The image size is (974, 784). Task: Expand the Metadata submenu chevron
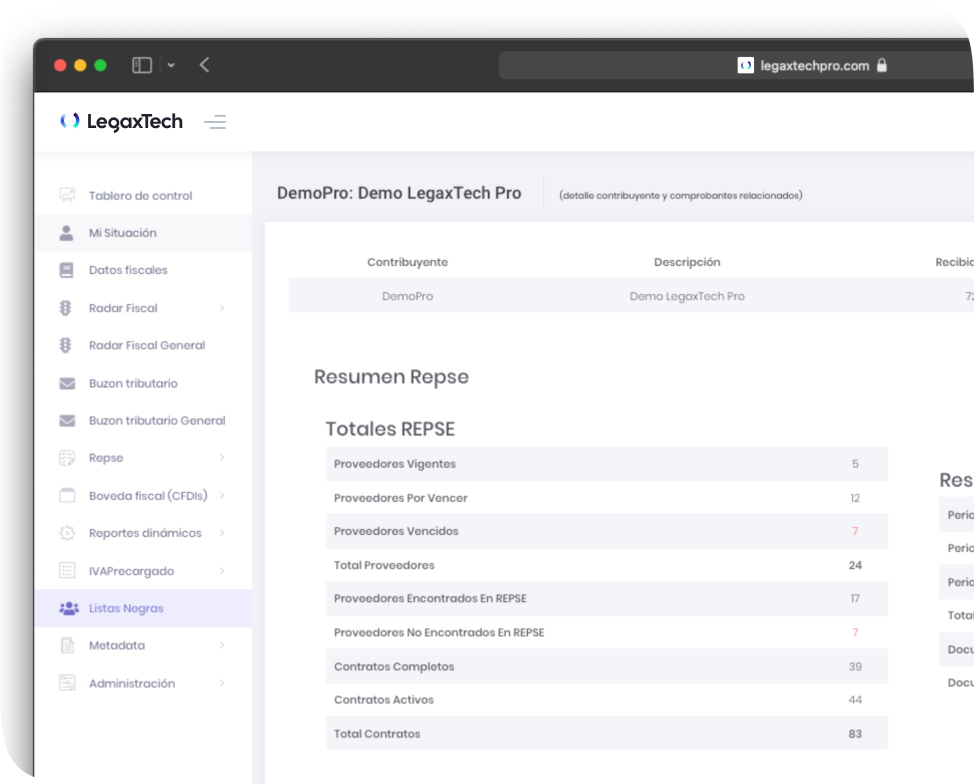tap(222, 646)
